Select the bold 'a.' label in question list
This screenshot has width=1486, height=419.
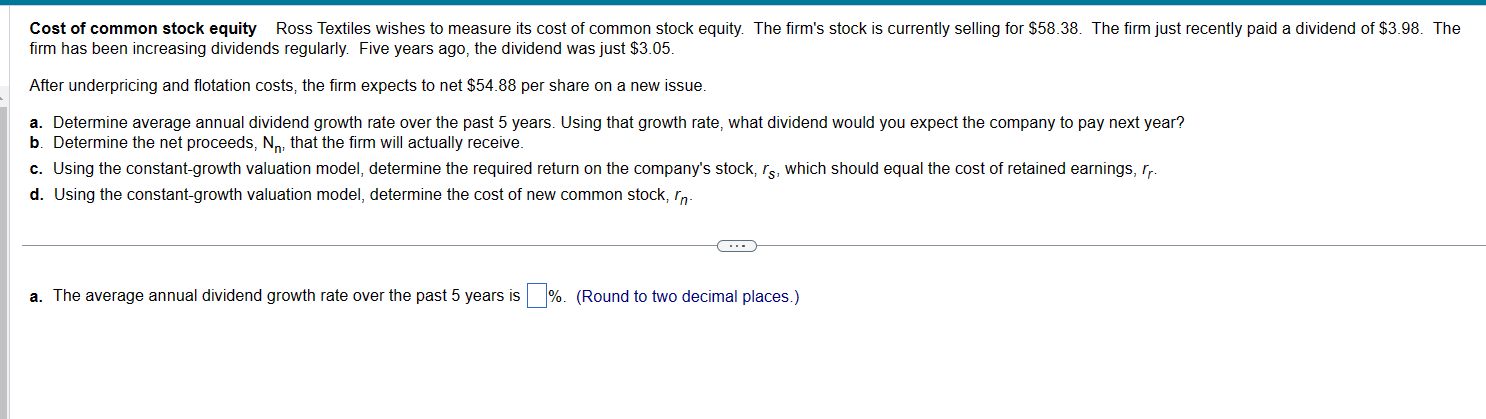tap(37, 123)
